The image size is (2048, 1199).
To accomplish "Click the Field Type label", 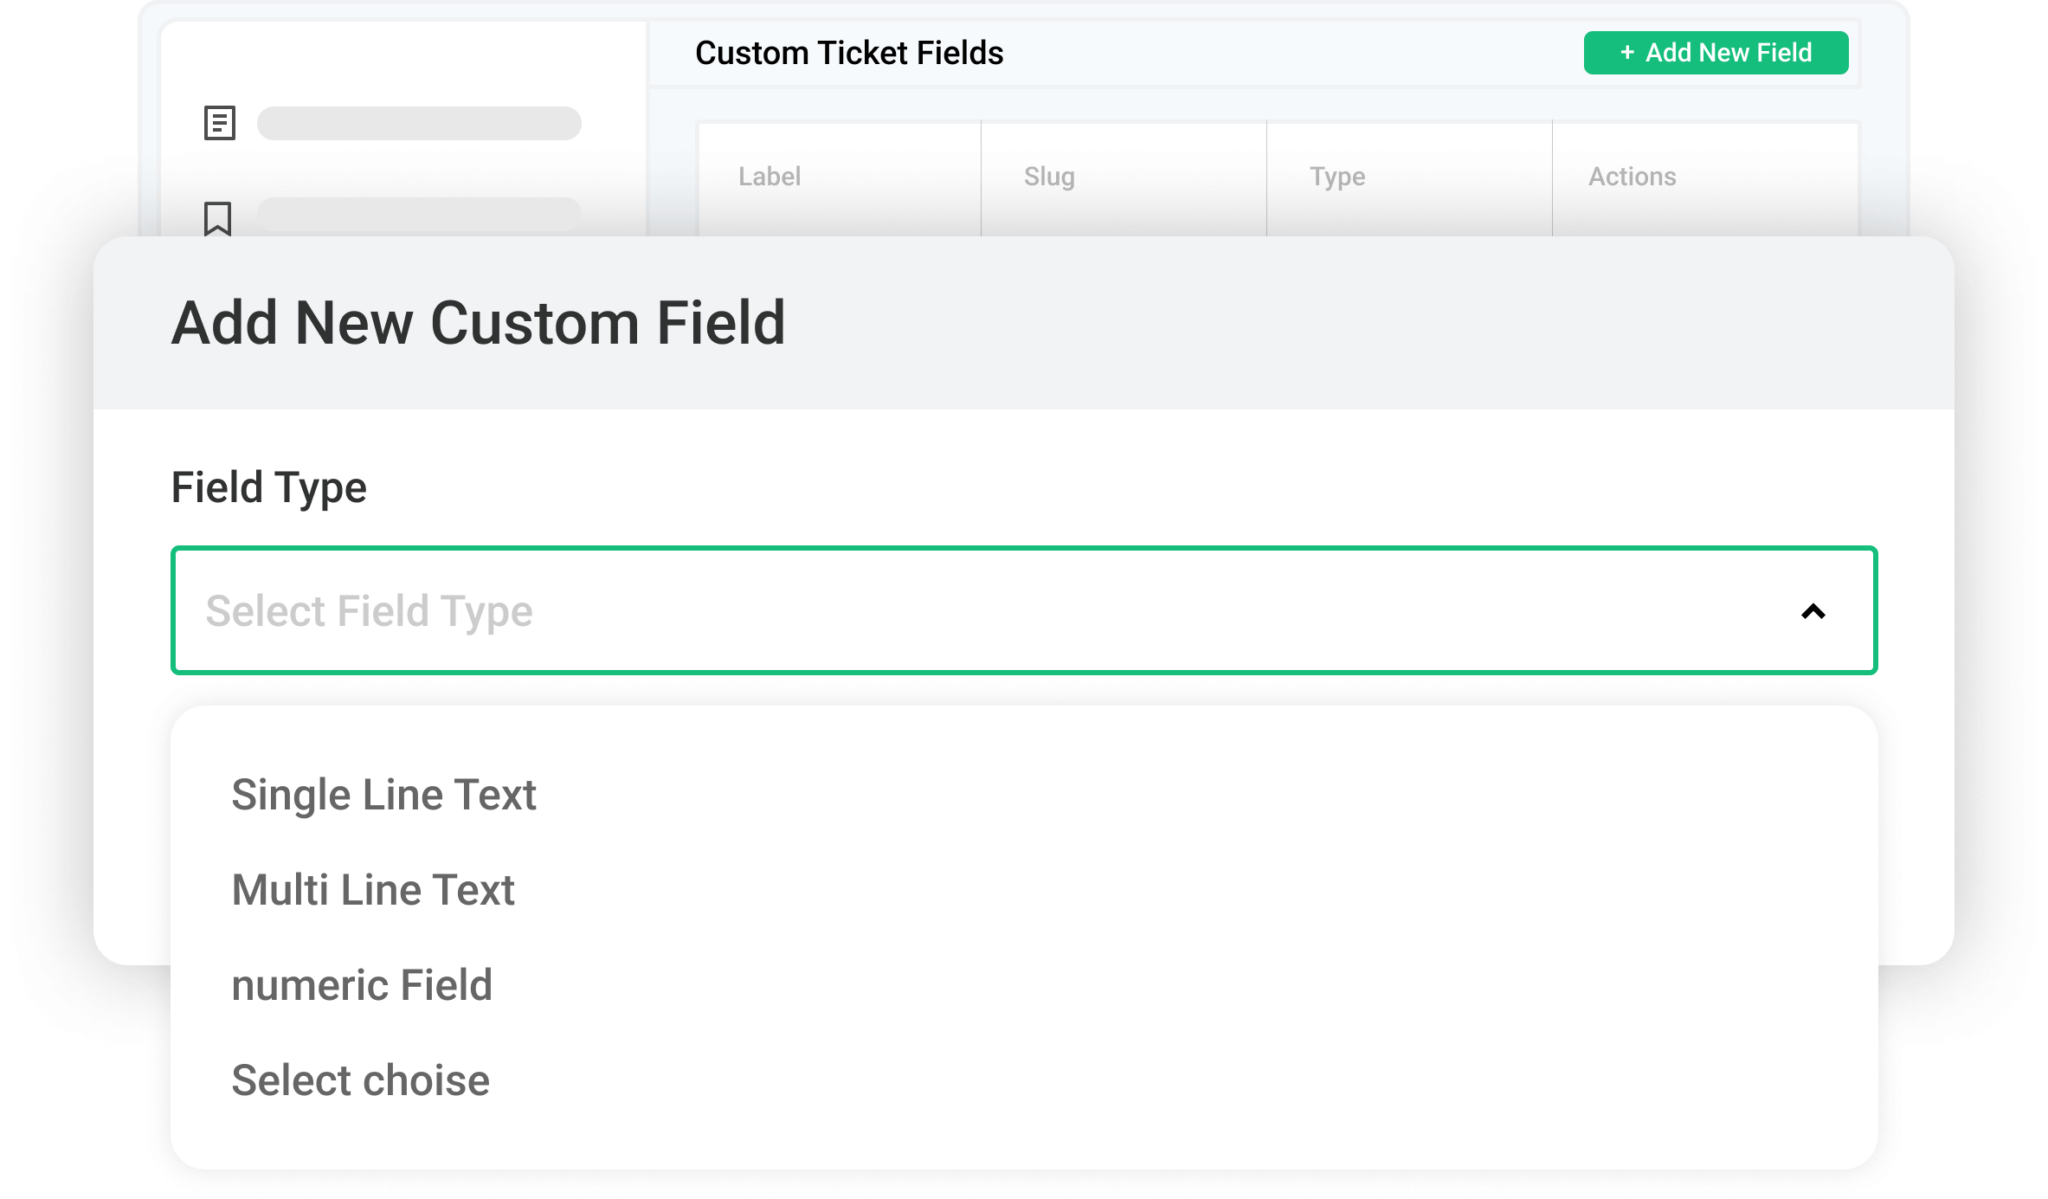I will click(x=269, y=487).
